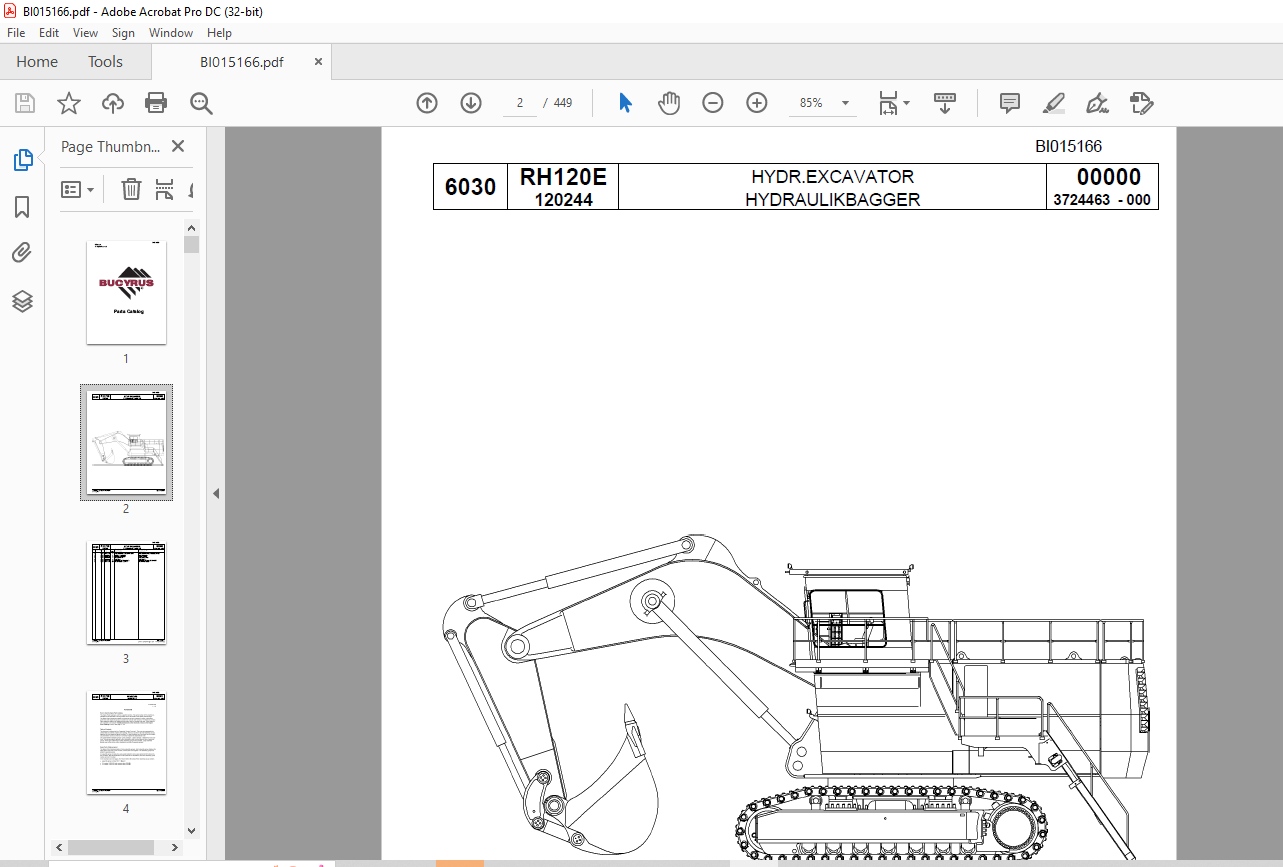1283x867 pixels.
Task: Open the find text magnifier tool
Action: [201, 103]
